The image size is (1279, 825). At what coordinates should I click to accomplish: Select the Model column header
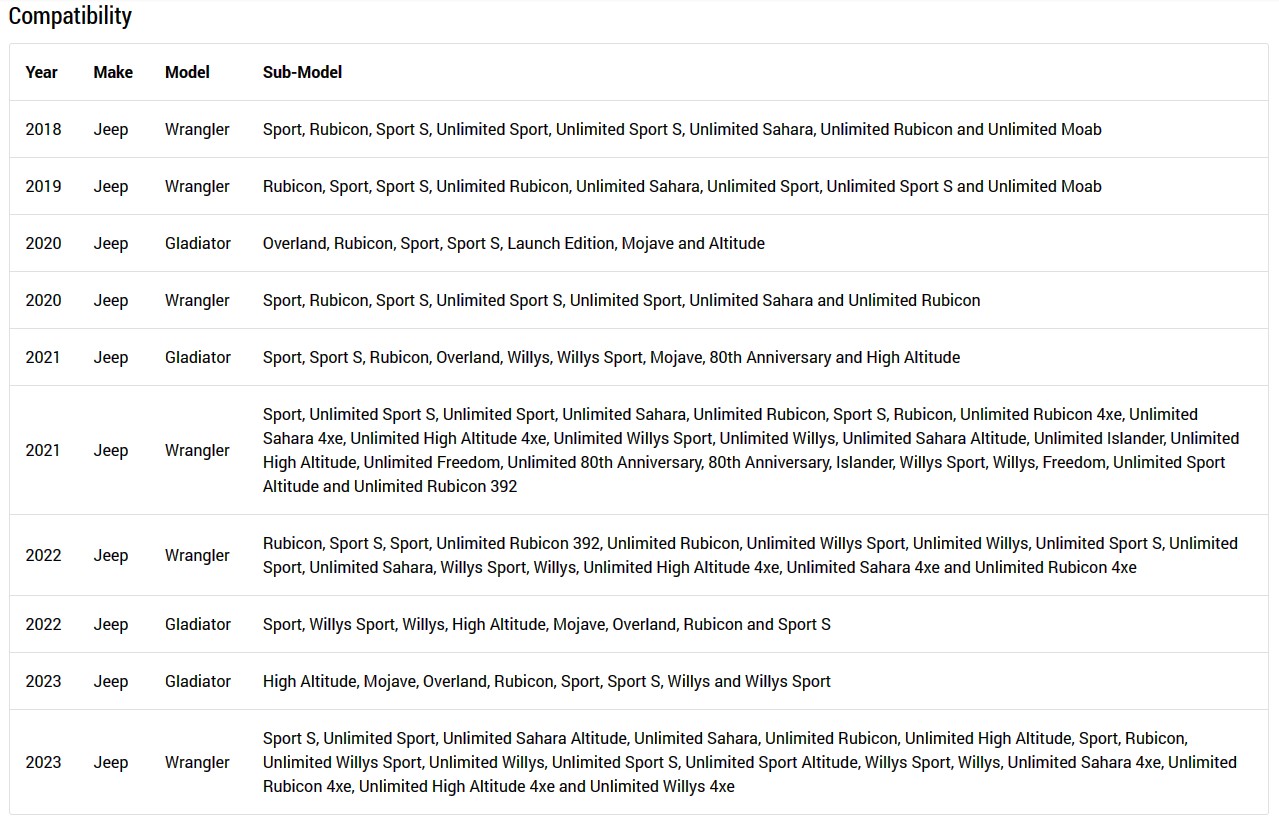point(187,72)
